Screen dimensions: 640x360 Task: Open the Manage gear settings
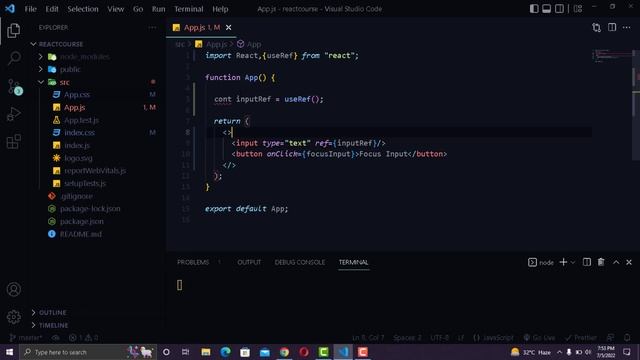pyautogui.click(x=13, y=317)
